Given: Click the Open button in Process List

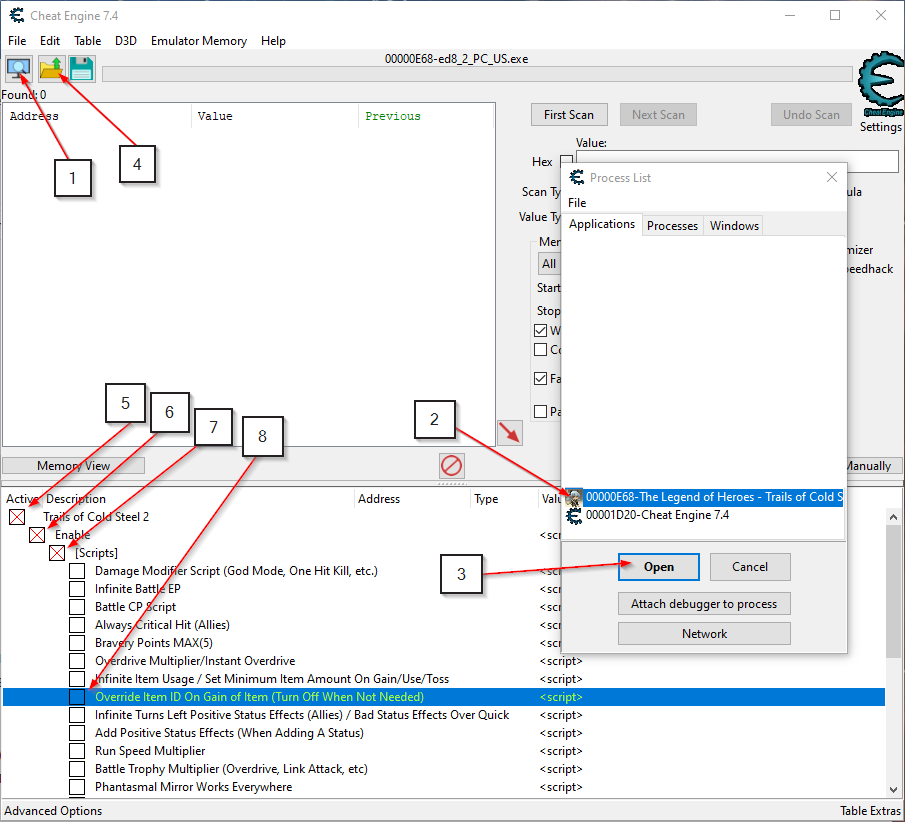Looking at the screenshot, I should coord(659,567).
